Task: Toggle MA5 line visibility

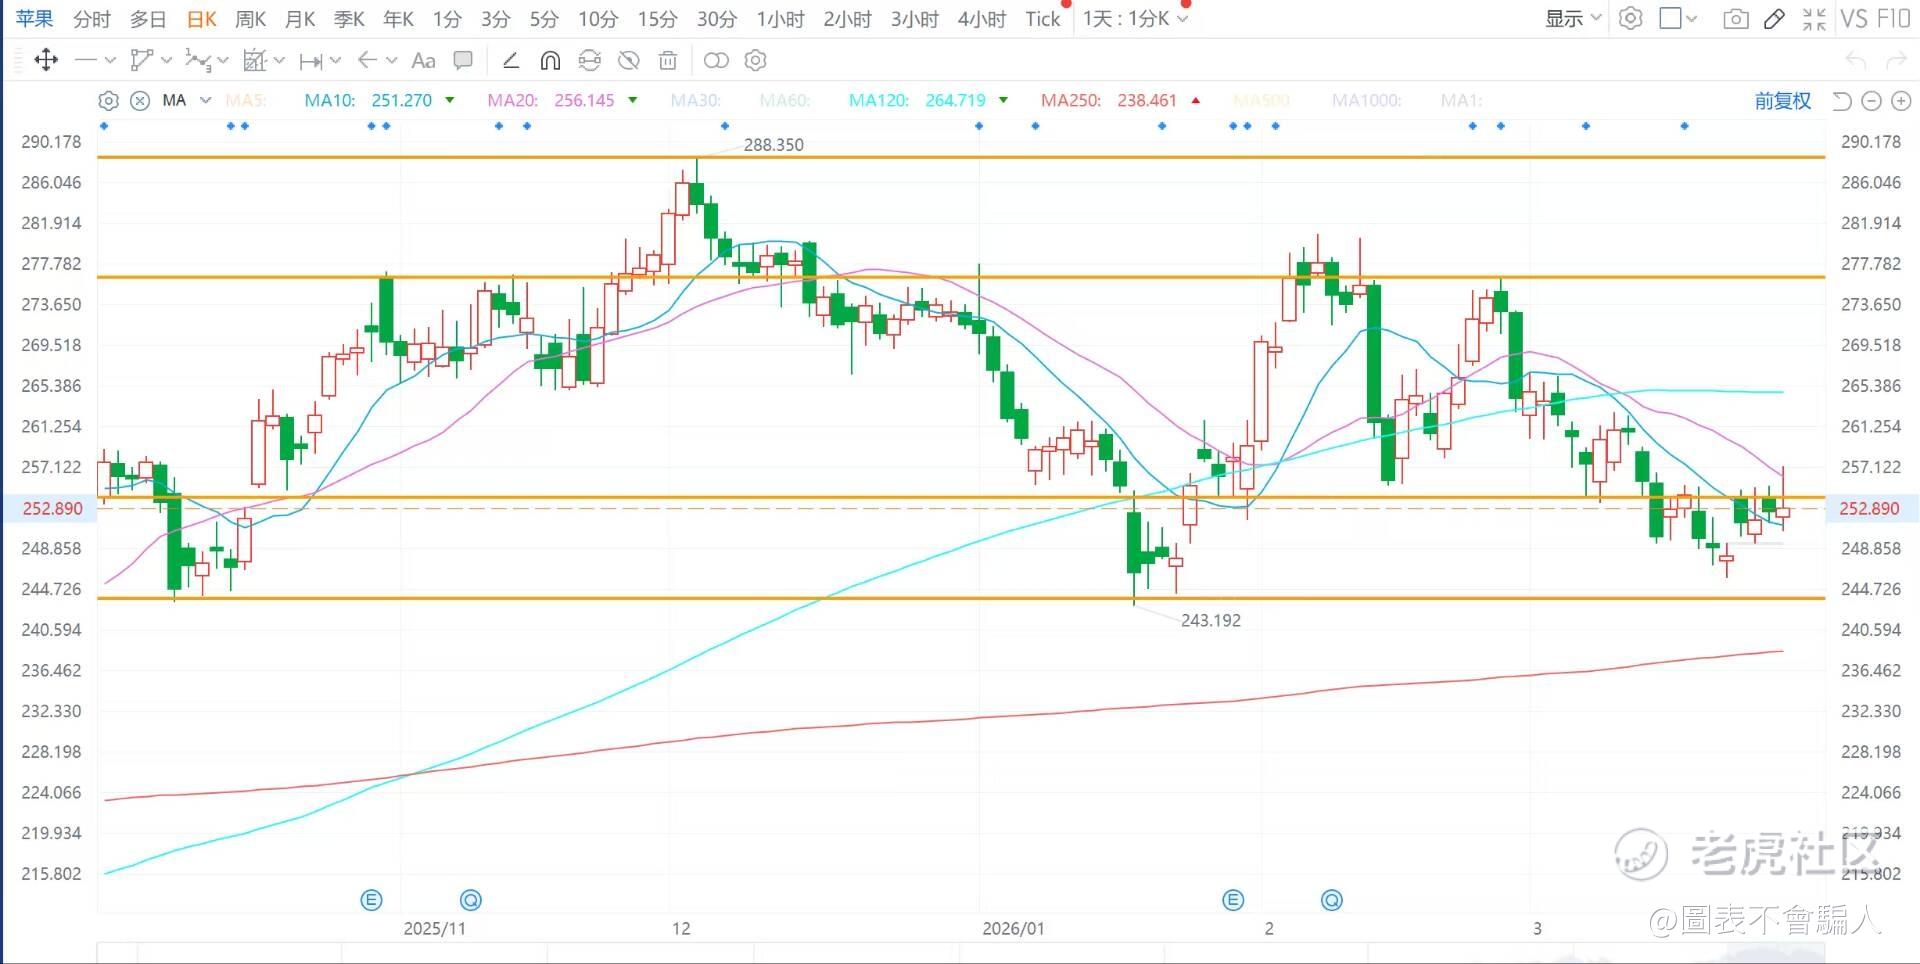Action: [x=246, y=100]
